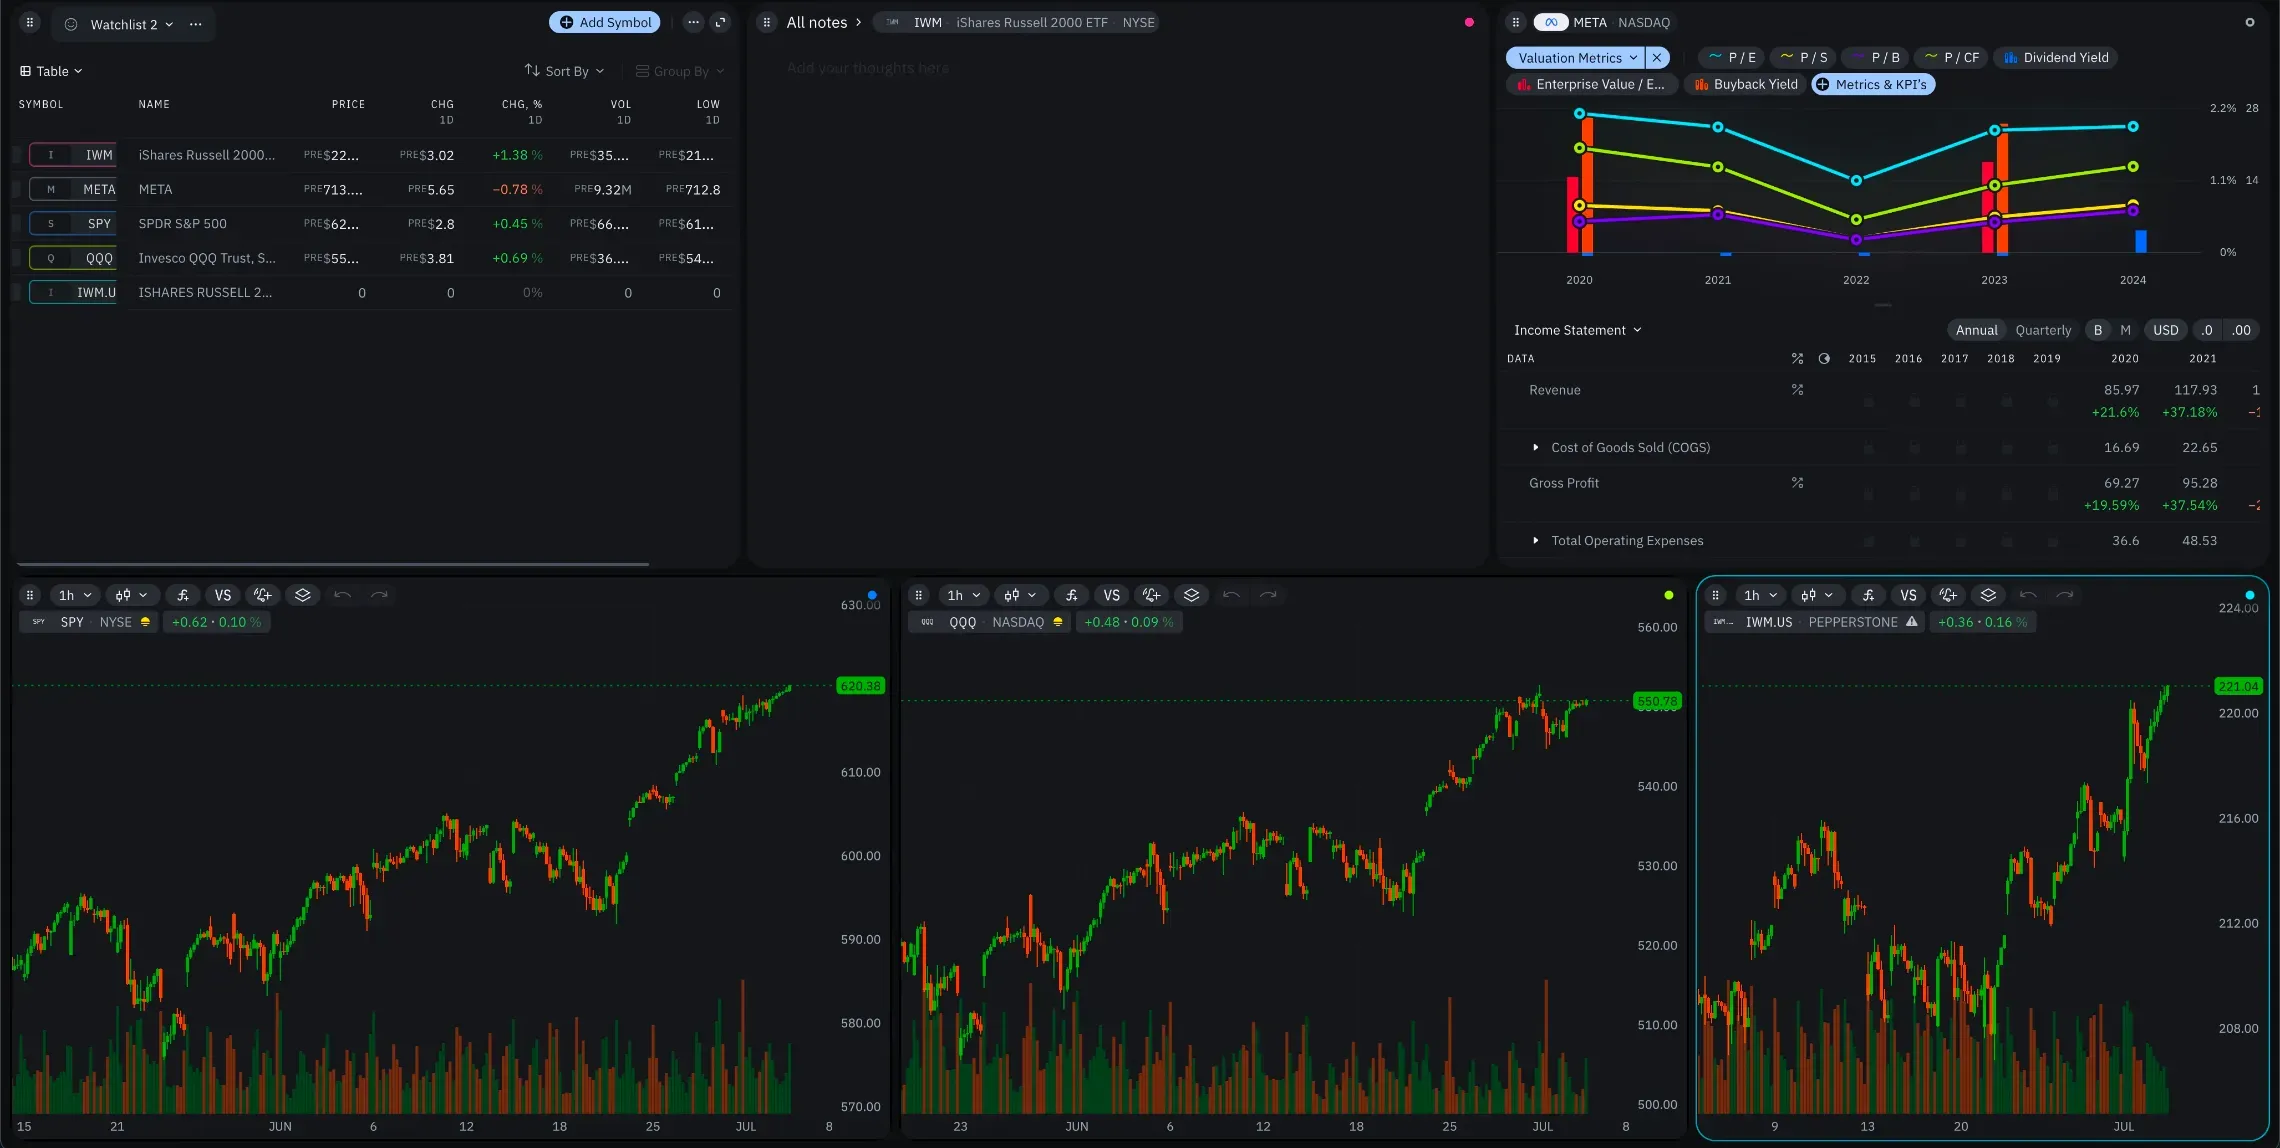This screenshot has width=2280, height=1148.
Task: Add price alert on the IWM.US chart
Action: (1948, 595)
